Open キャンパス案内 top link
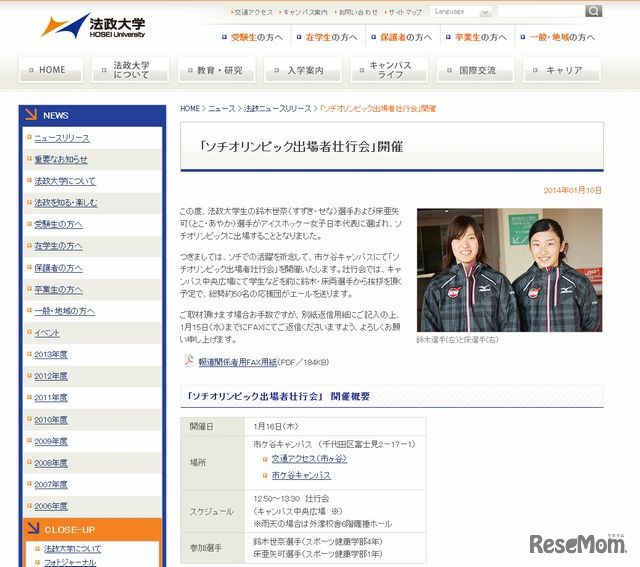 coord(304,12)
